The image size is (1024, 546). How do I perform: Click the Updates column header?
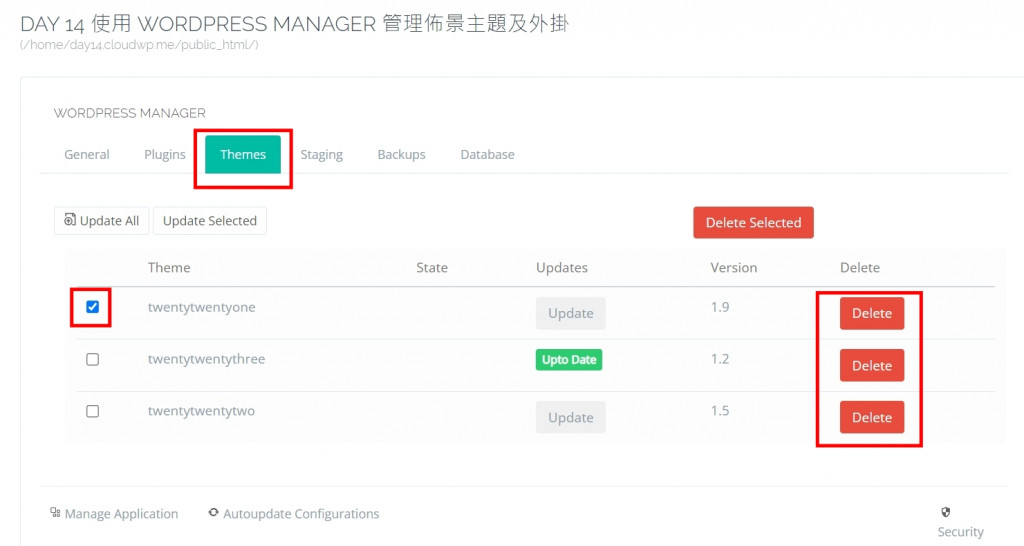click(x=562, y=268)
